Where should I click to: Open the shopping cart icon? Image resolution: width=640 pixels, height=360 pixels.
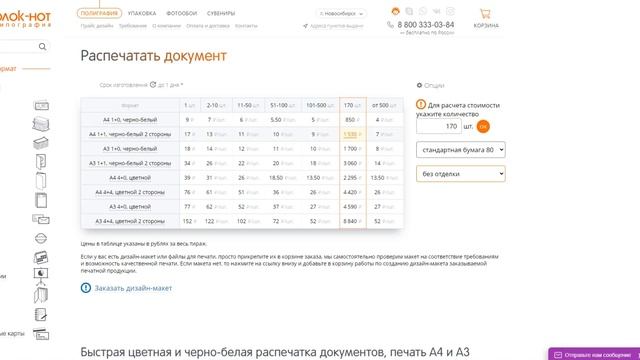485,13
